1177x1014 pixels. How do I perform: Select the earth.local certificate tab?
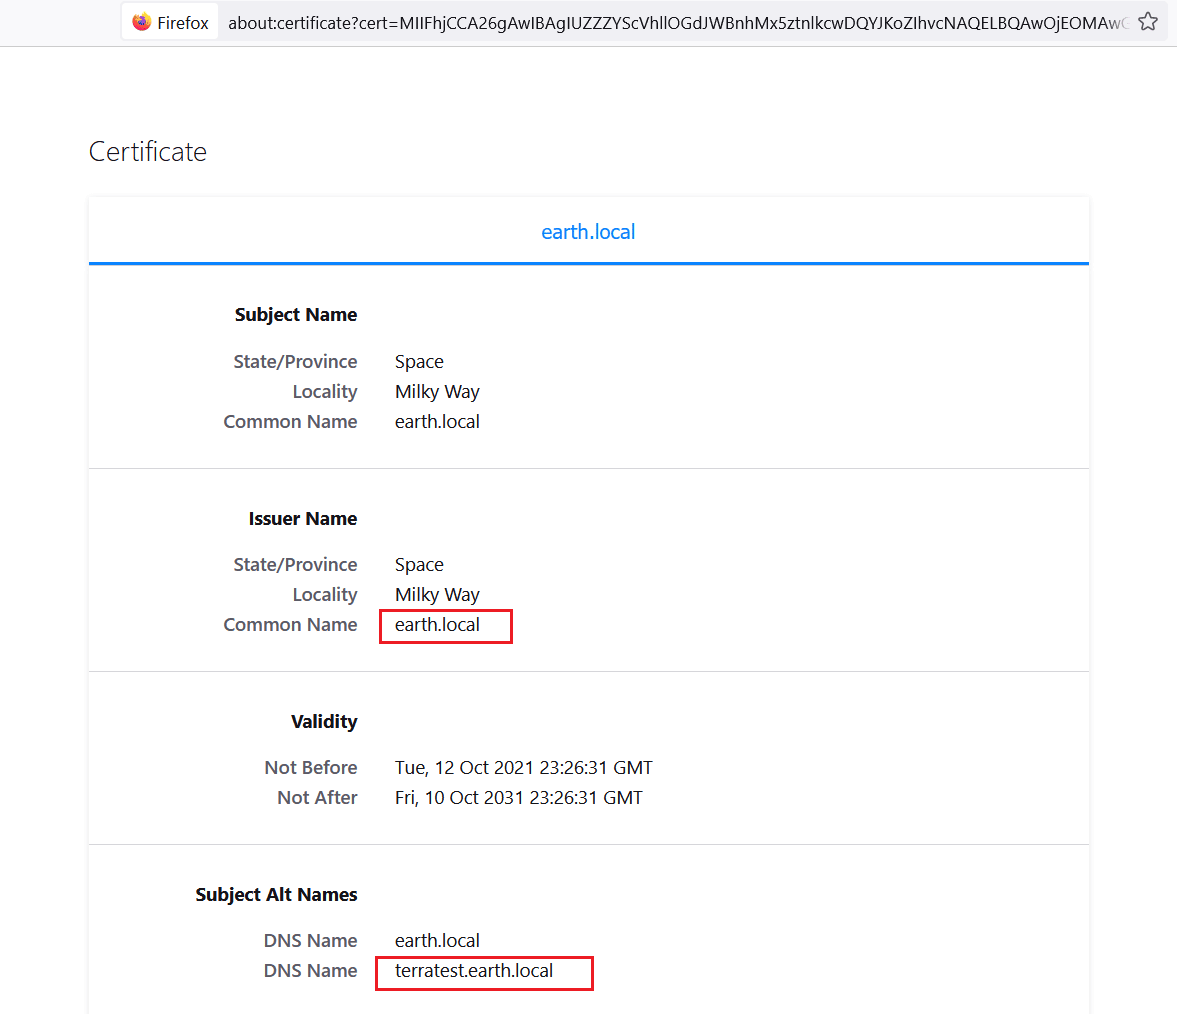[588, 232]
